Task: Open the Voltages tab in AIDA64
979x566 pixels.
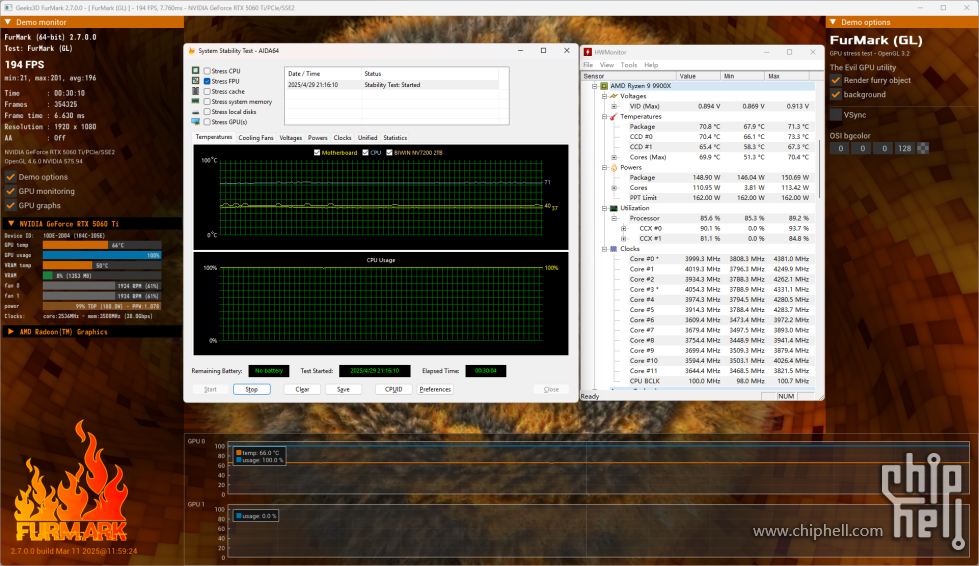Action: click(x=290, y=138)
